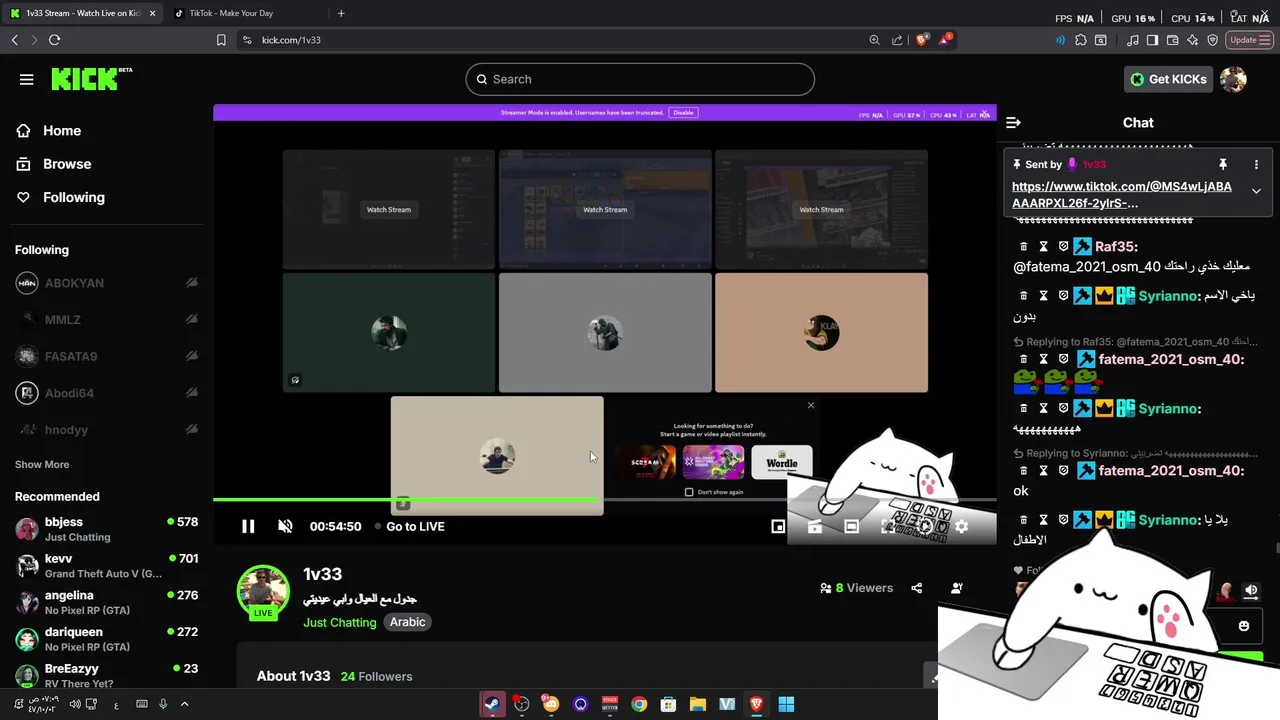Open the pinned TikTok link in chat
This screenshot has height=720, width=1280.
1122,195
